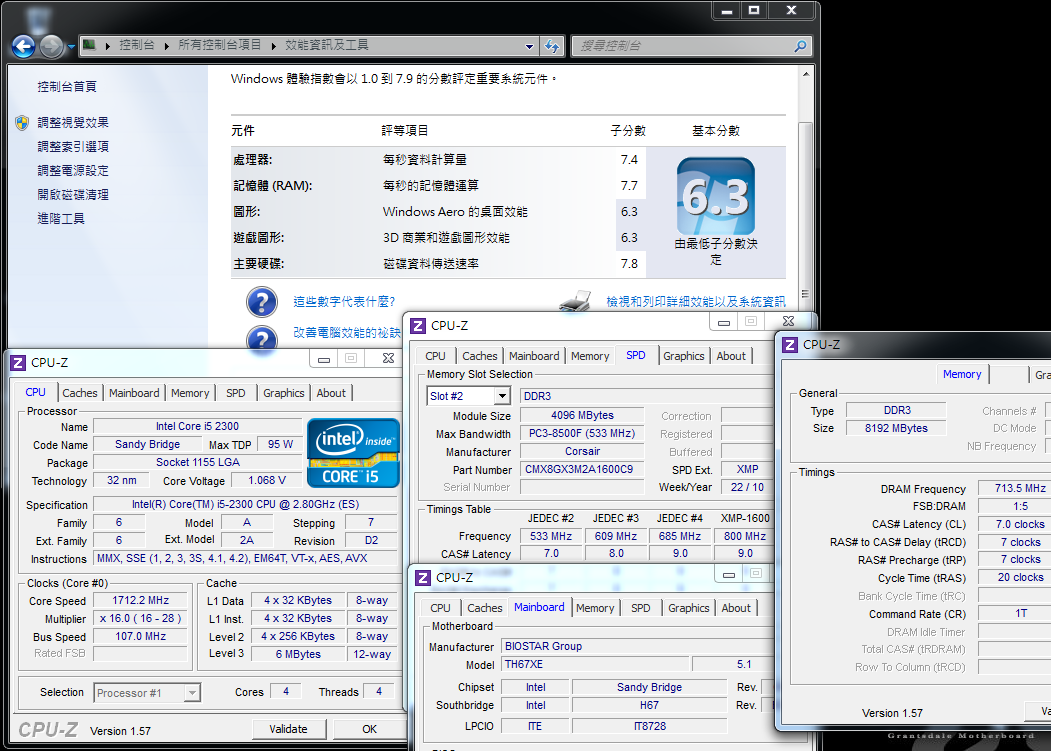Open 這些數字代表什麼? help link
The height and width of the screenshot is (751, 1051).
(x=344, y=302)
